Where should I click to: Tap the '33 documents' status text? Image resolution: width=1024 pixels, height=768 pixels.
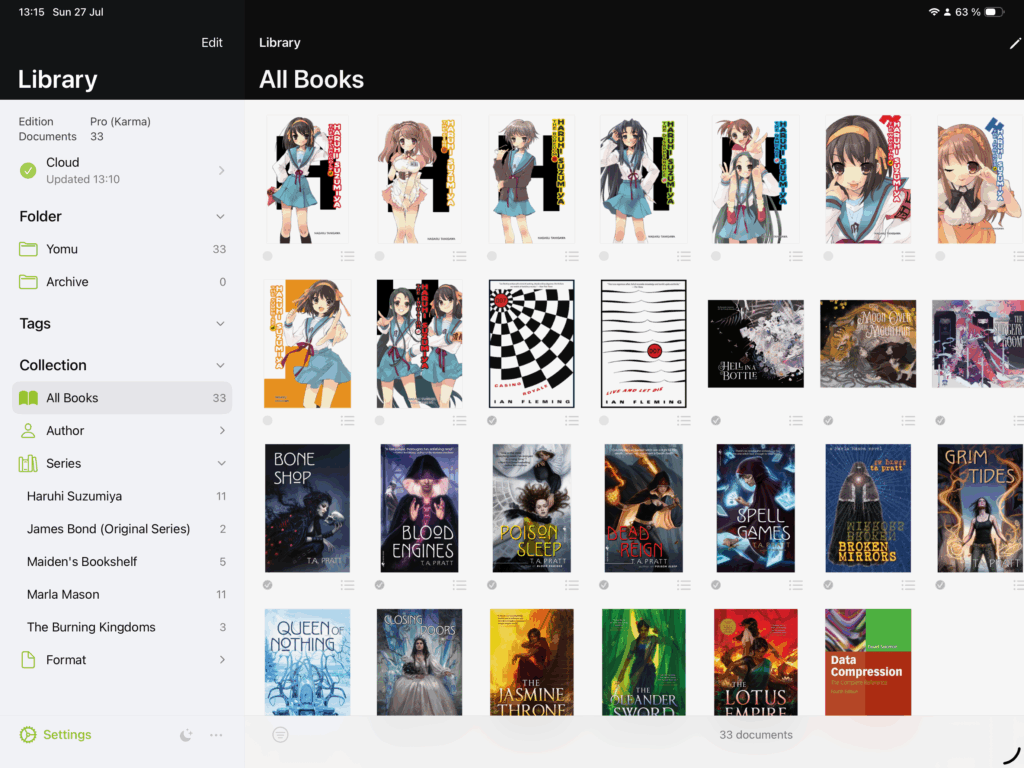click(x=756, y=735)
